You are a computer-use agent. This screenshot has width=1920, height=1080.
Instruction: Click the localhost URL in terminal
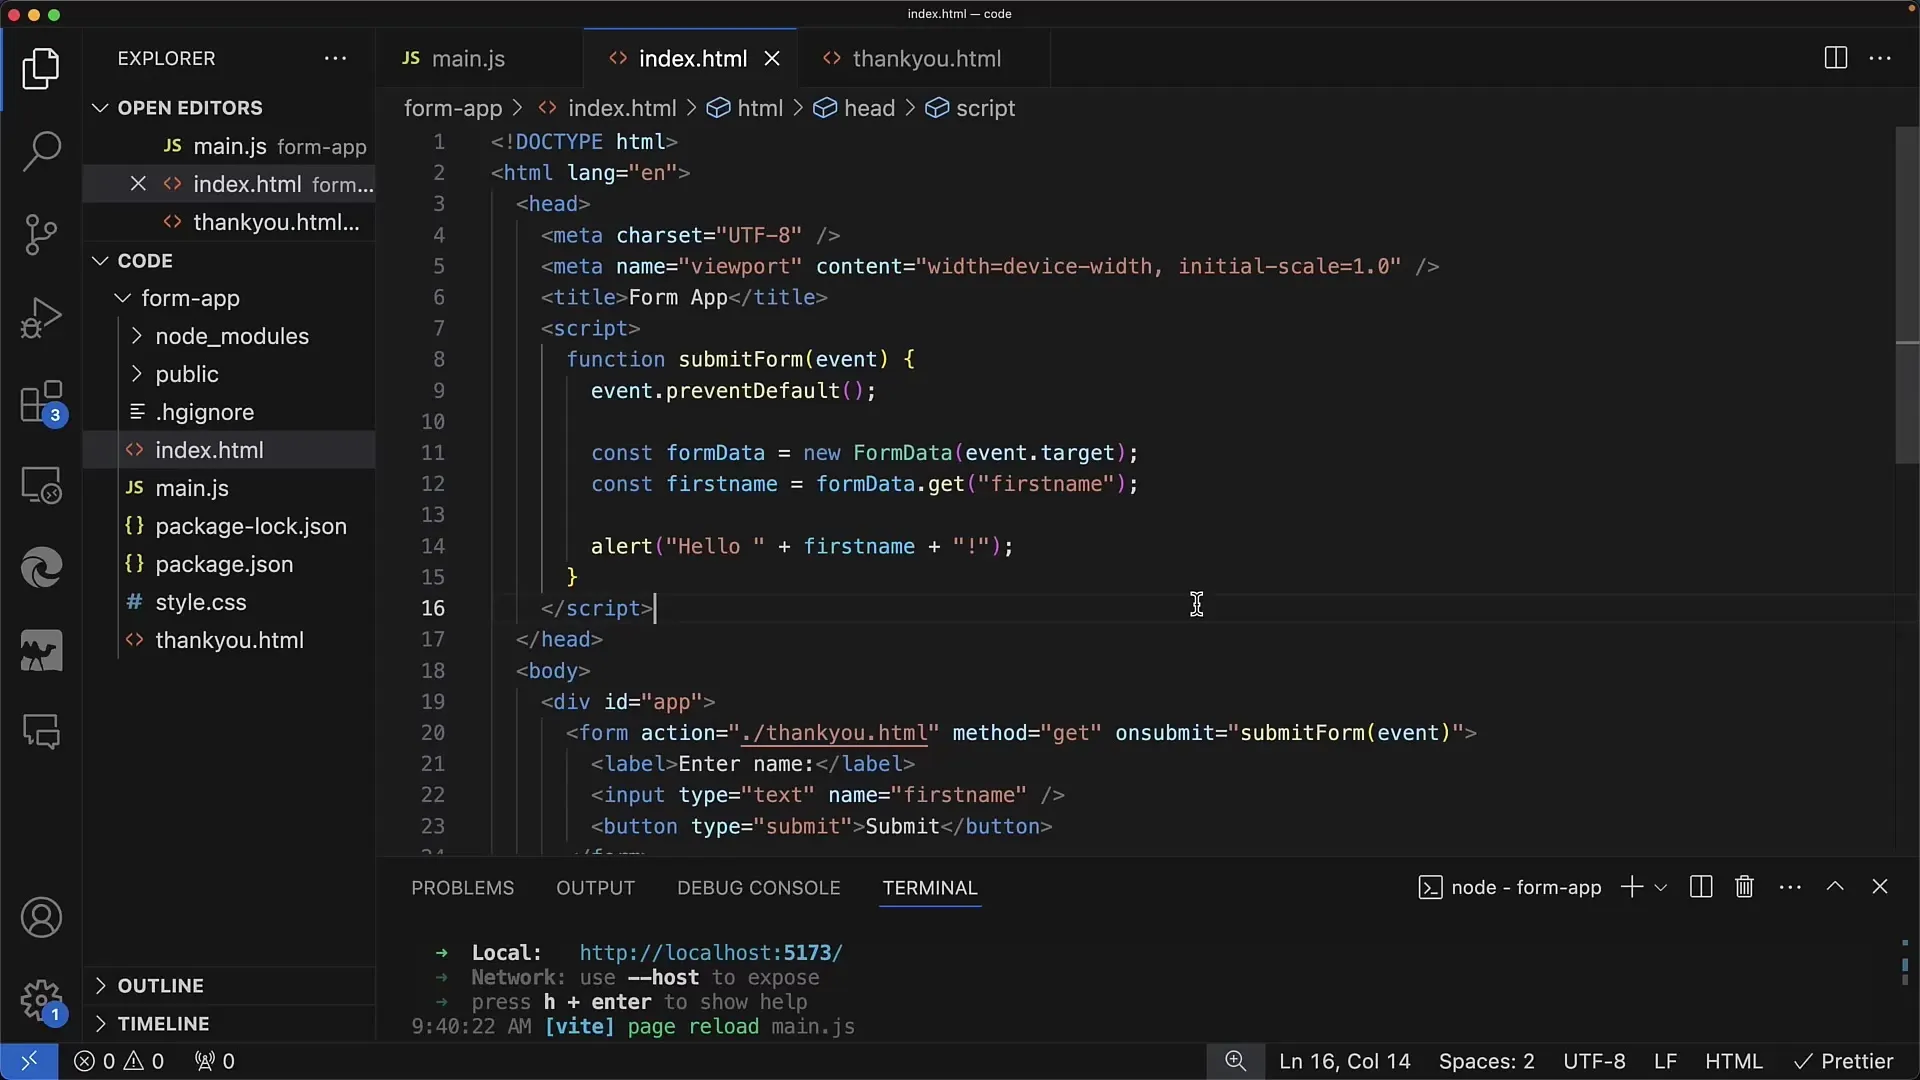click(x=711, y=952)
